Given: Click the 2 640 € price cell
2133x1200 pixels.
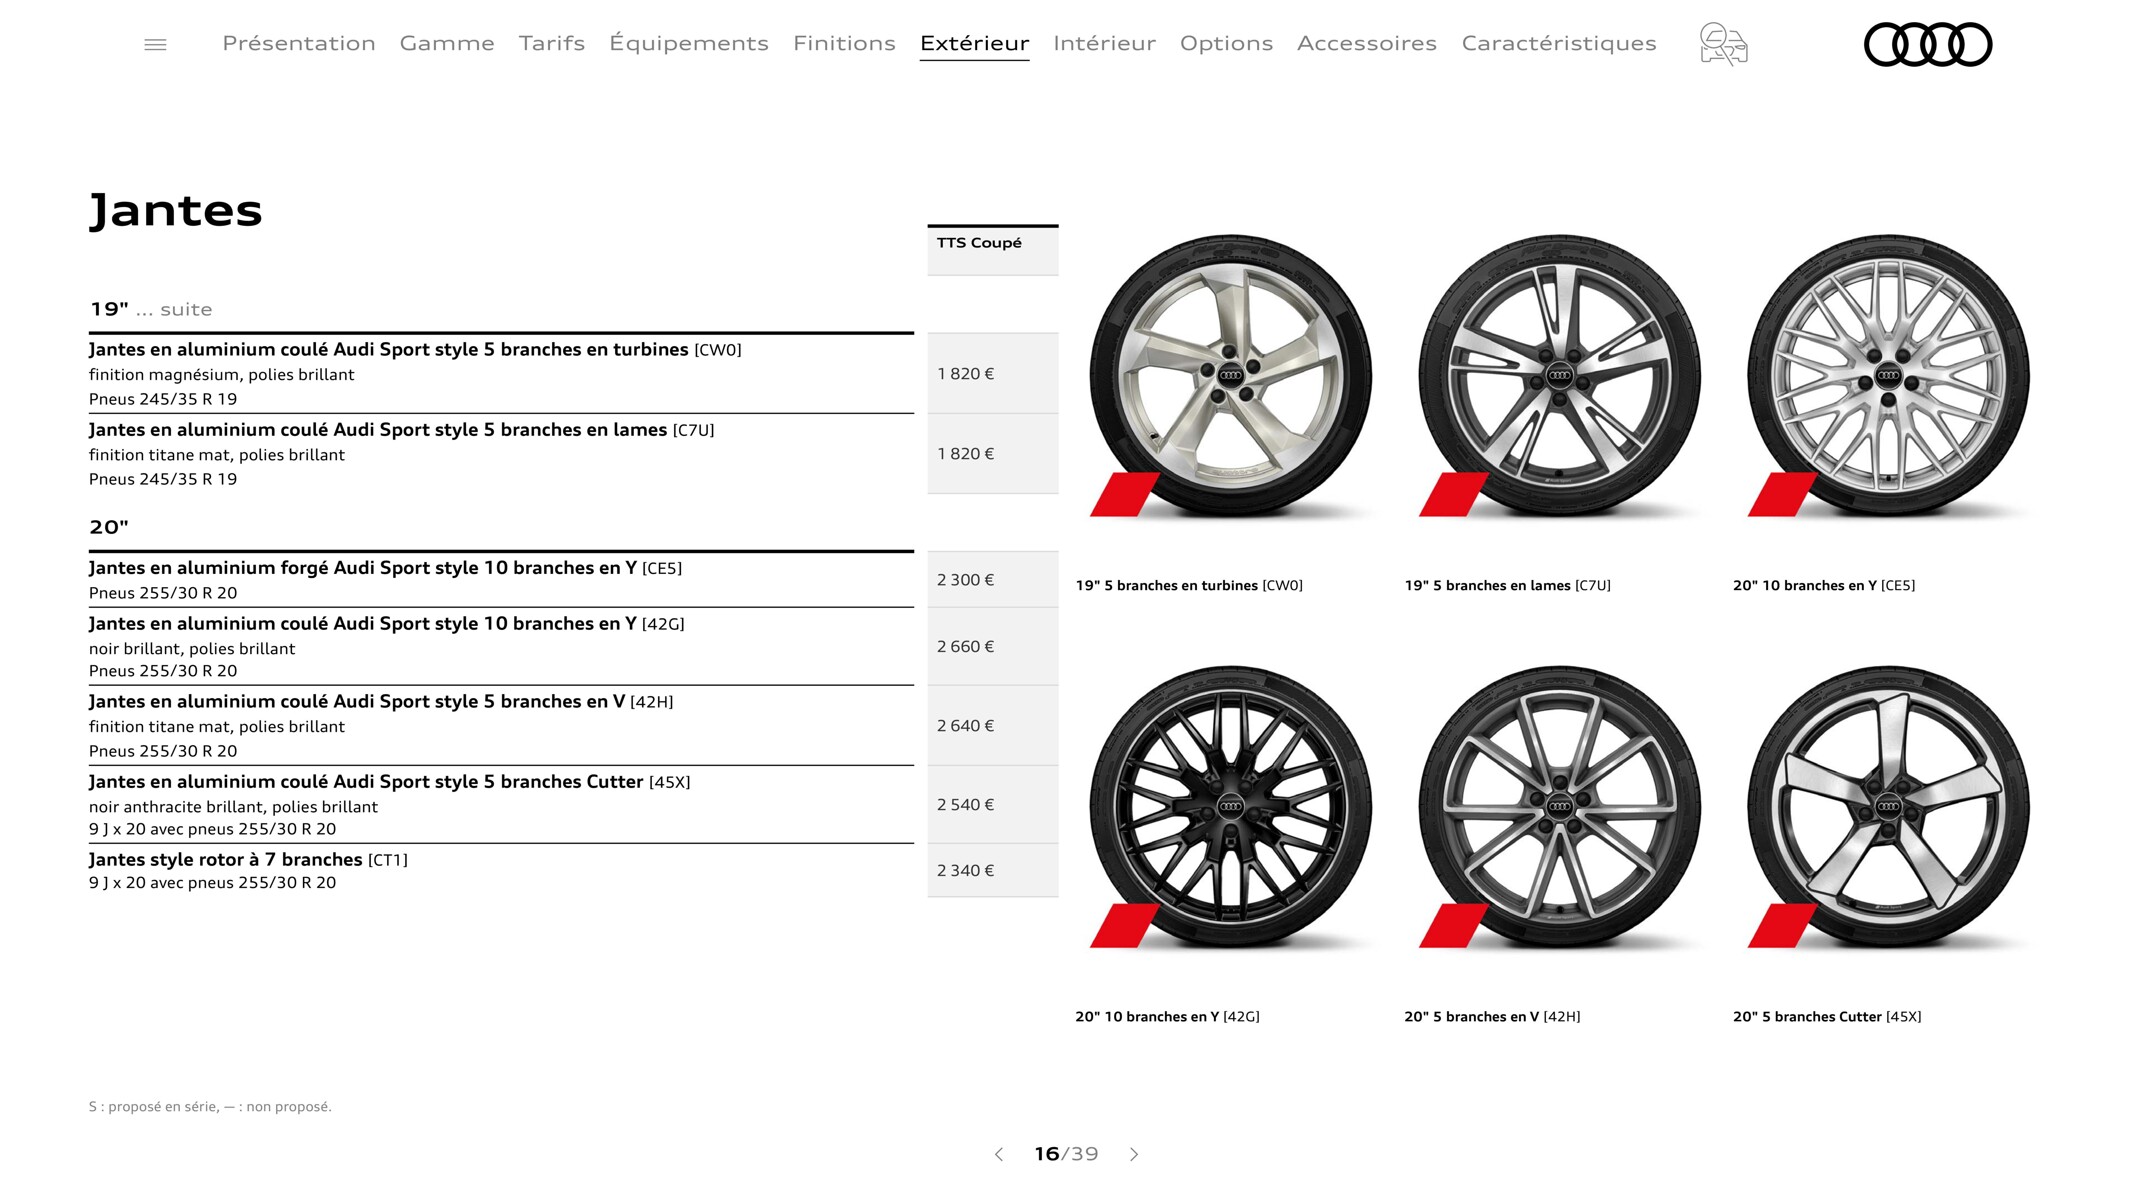Looking at the screenshot, I should pos(992,725).
